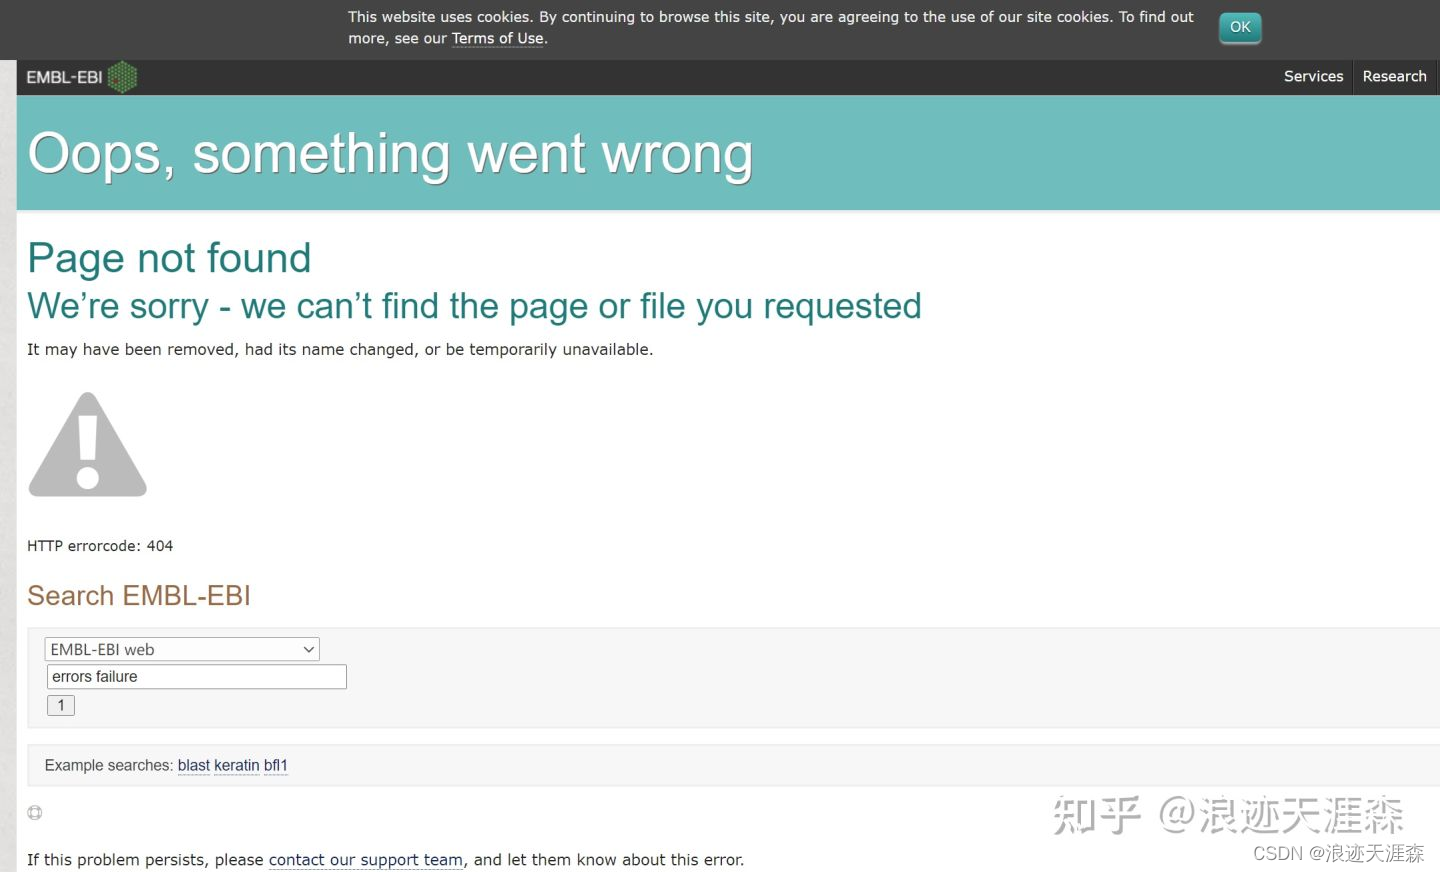Open the Research menu
This screenshot has height=872, width=1440.
coord(1394,77)
